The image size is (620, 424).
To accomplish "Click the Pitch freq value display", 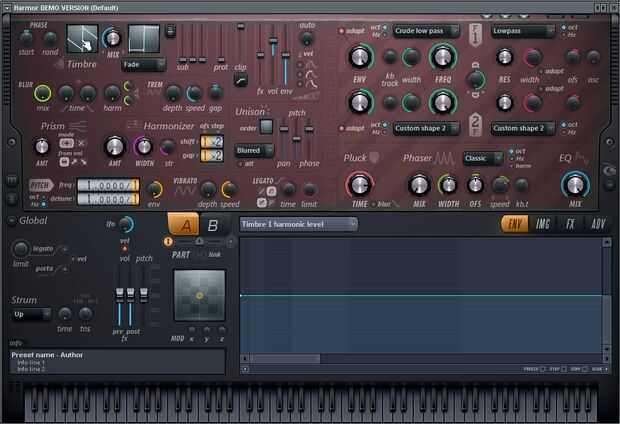I will point(108,185).
